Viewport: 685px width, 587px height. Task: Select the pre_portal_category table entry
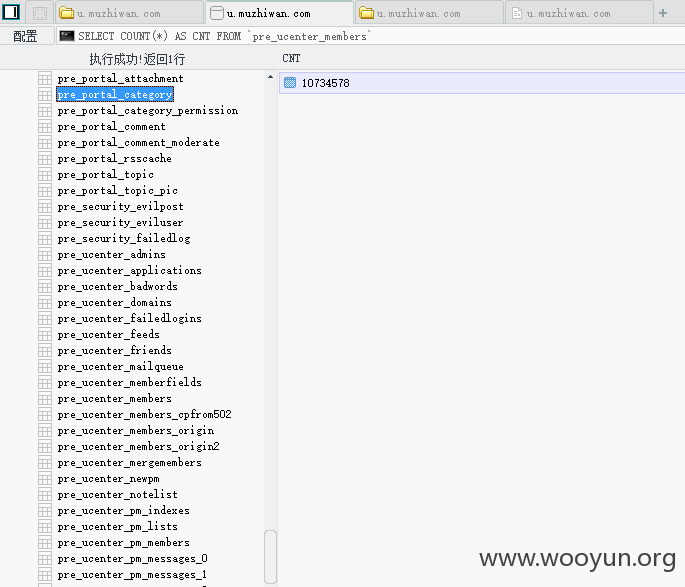[x=115, y=94]
